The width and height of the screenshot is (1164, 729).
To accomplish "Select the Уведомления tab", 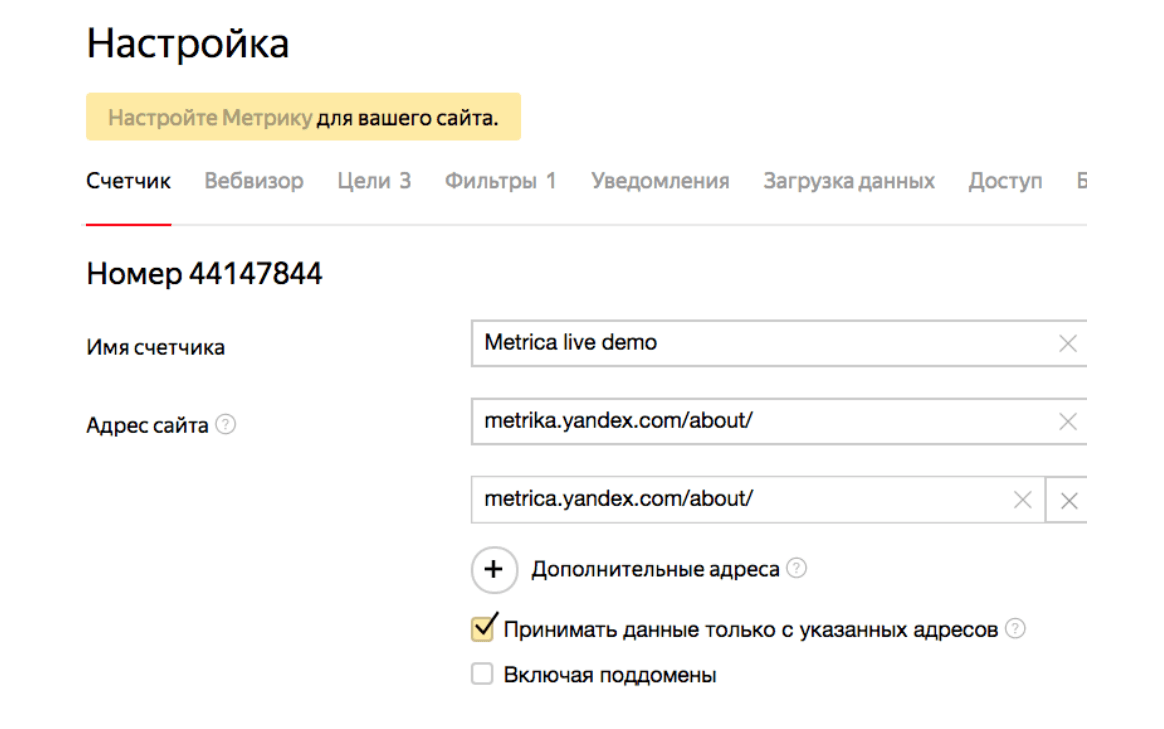I will point(660,181).
